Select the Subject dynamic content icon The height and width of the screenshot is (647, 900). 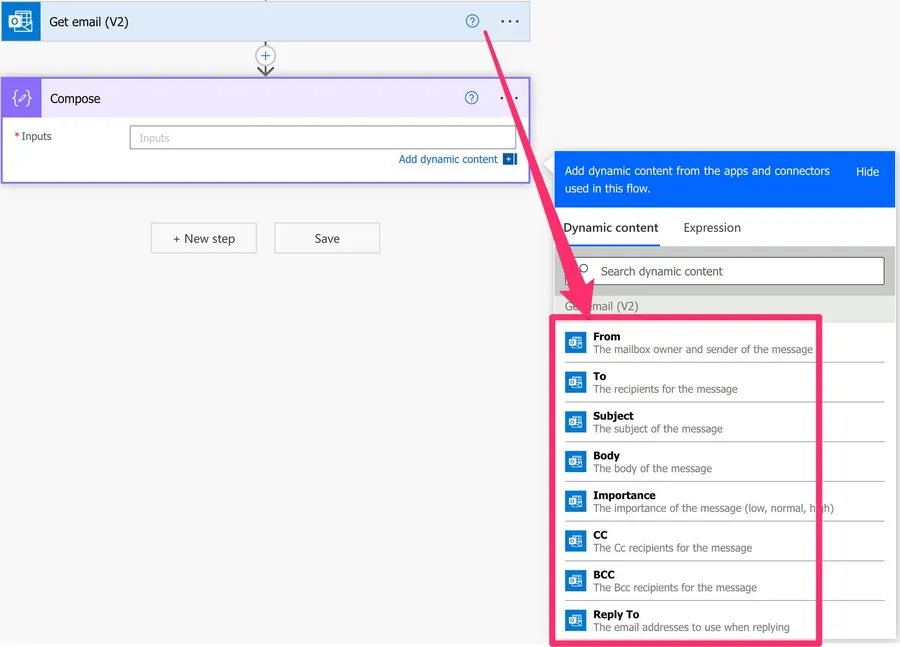tap(575, 422)
